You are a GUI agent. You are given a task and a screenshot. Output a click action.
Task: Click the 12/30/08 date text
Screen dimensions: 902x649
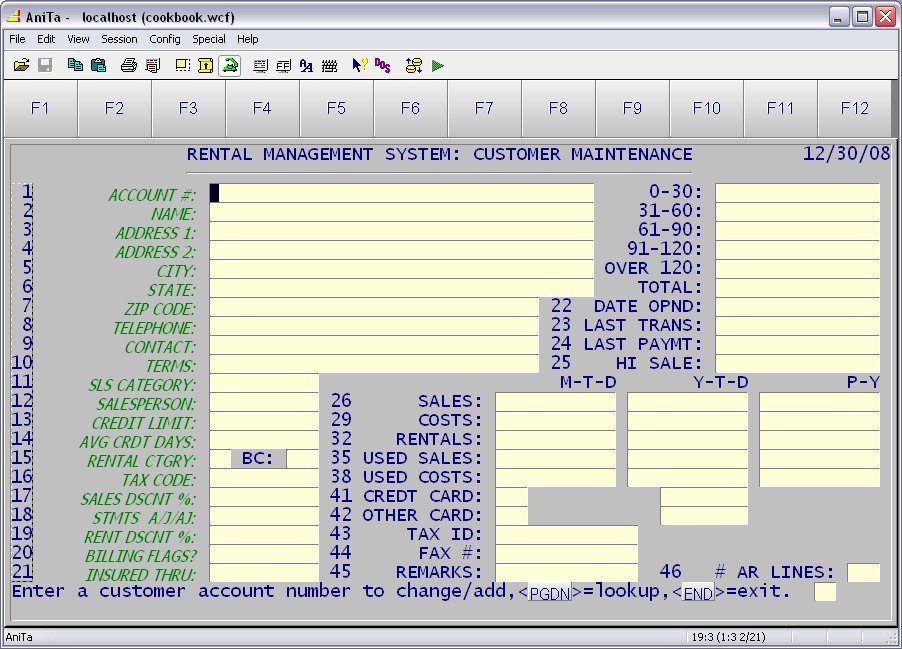[846, 154]
